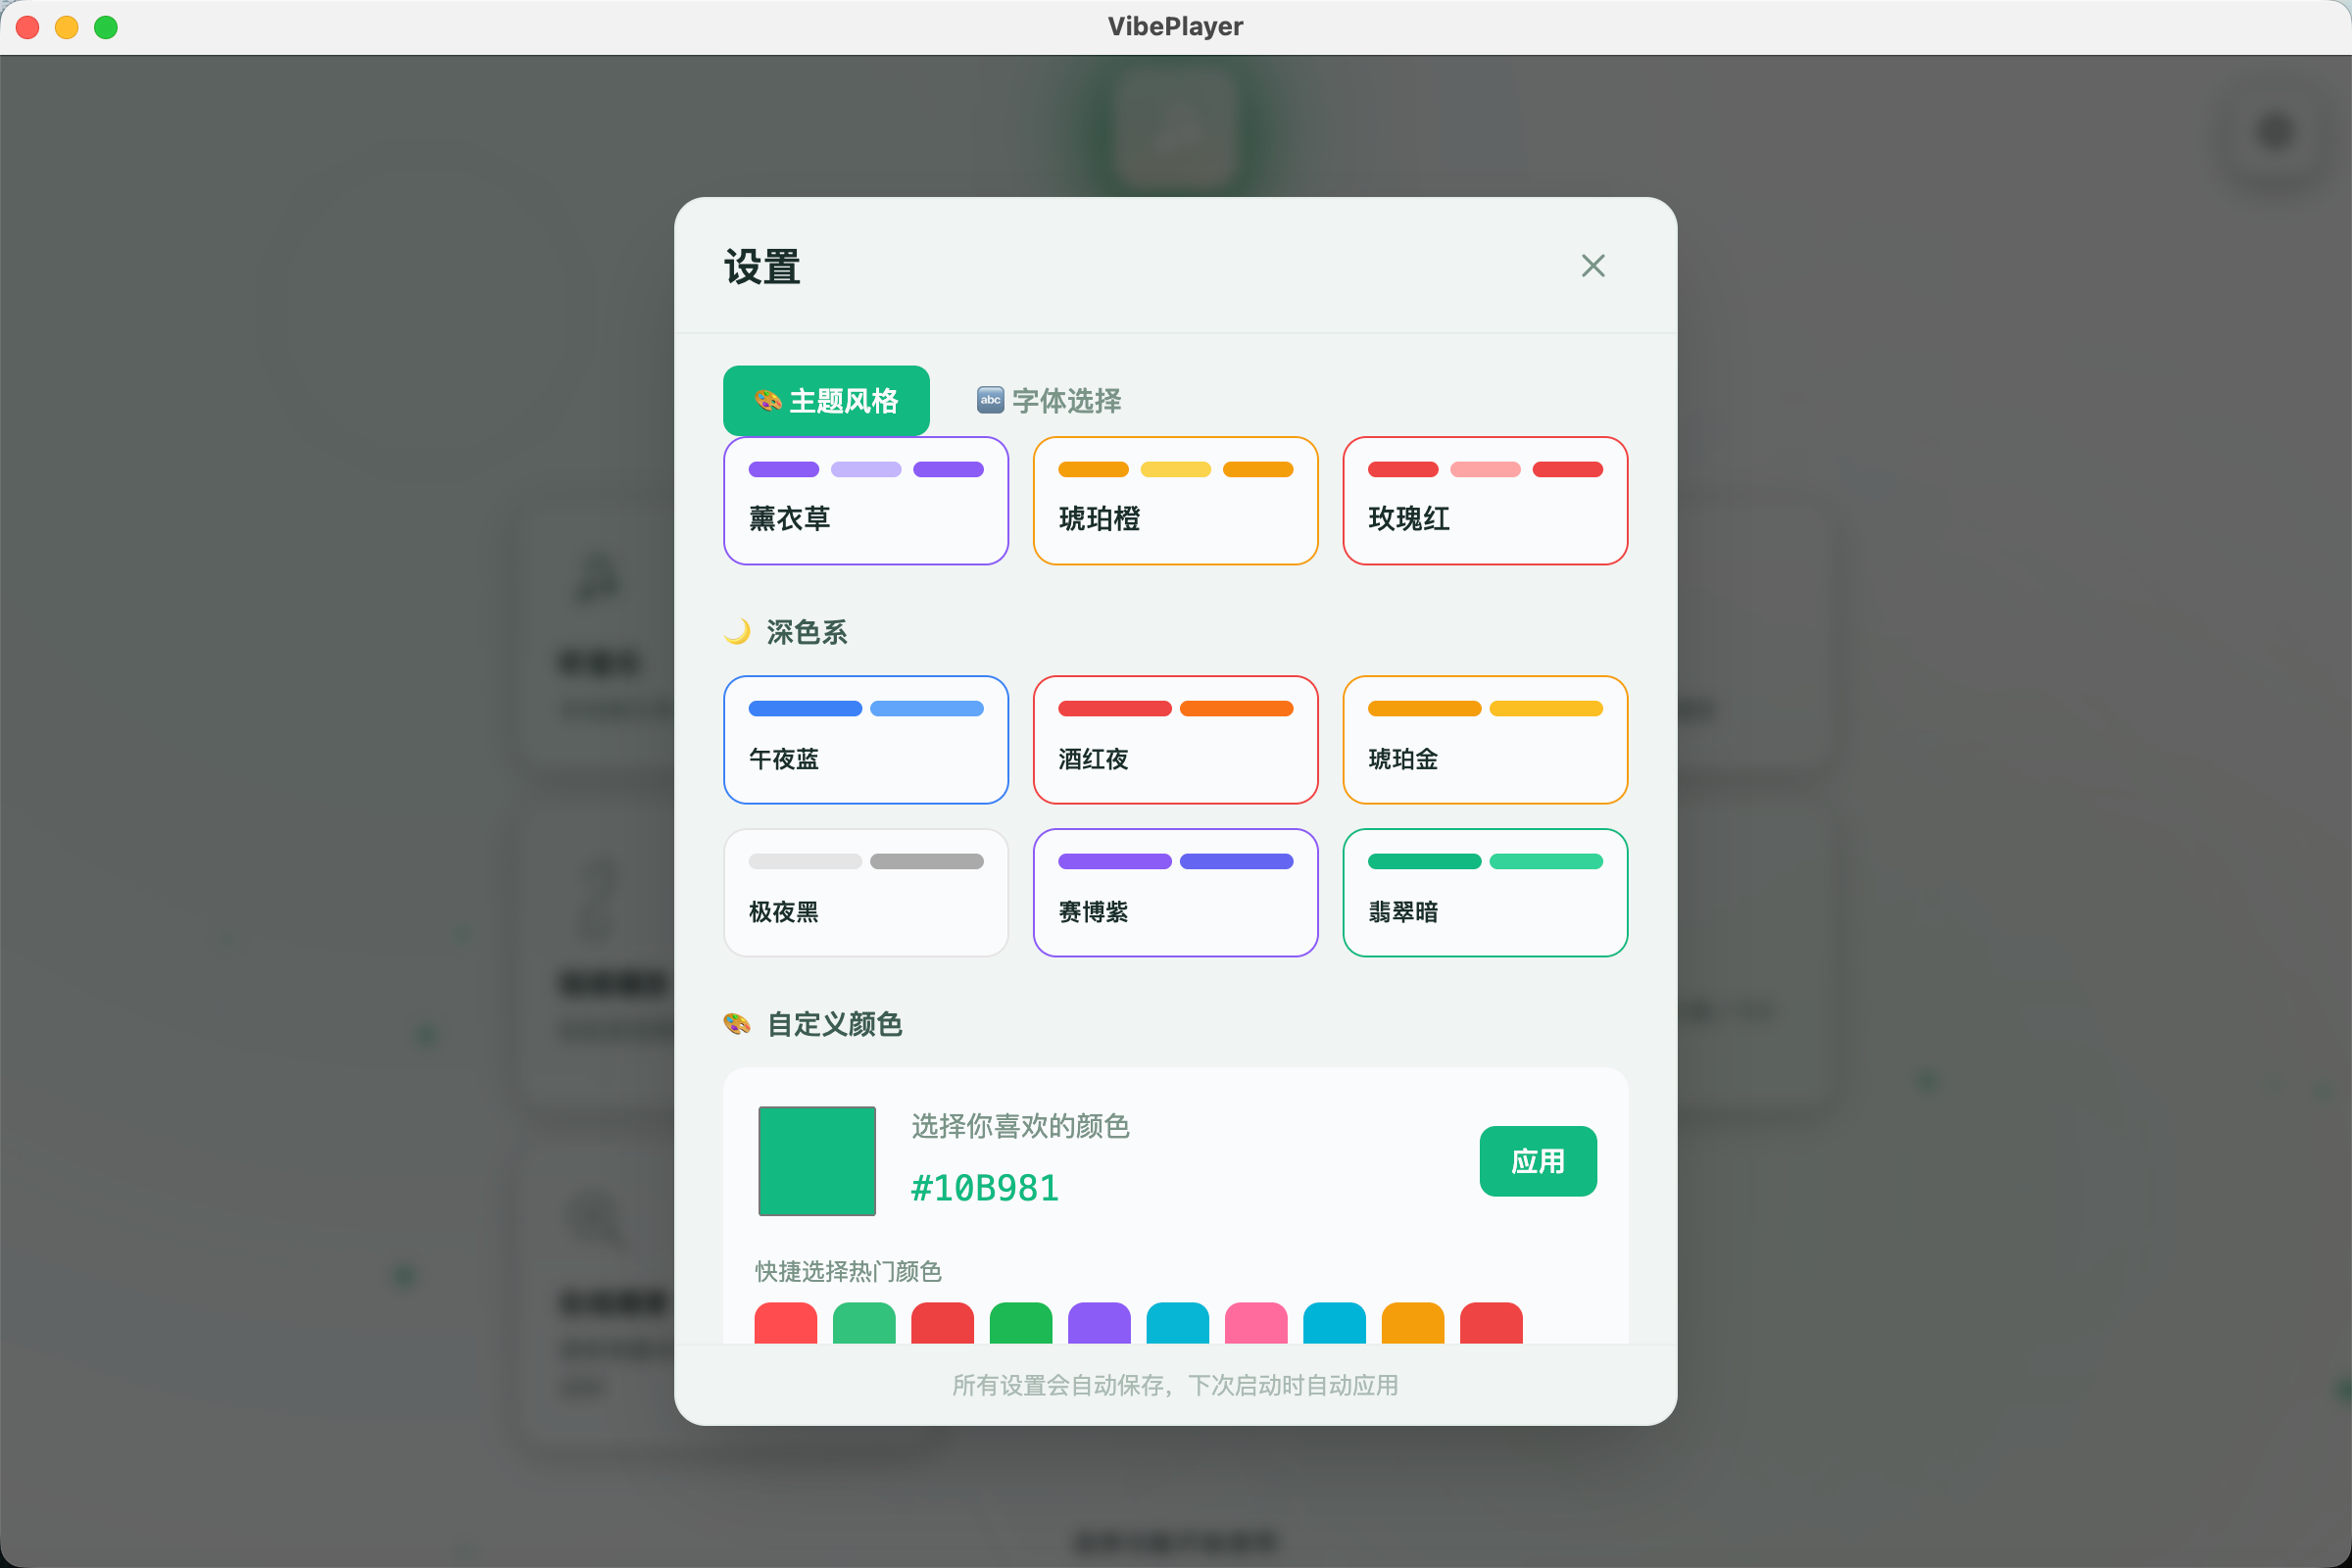Open the large green custom color picker
Viewport: 2352px width, 1568px height.
pyautogui.click(x=817, y=1161)
